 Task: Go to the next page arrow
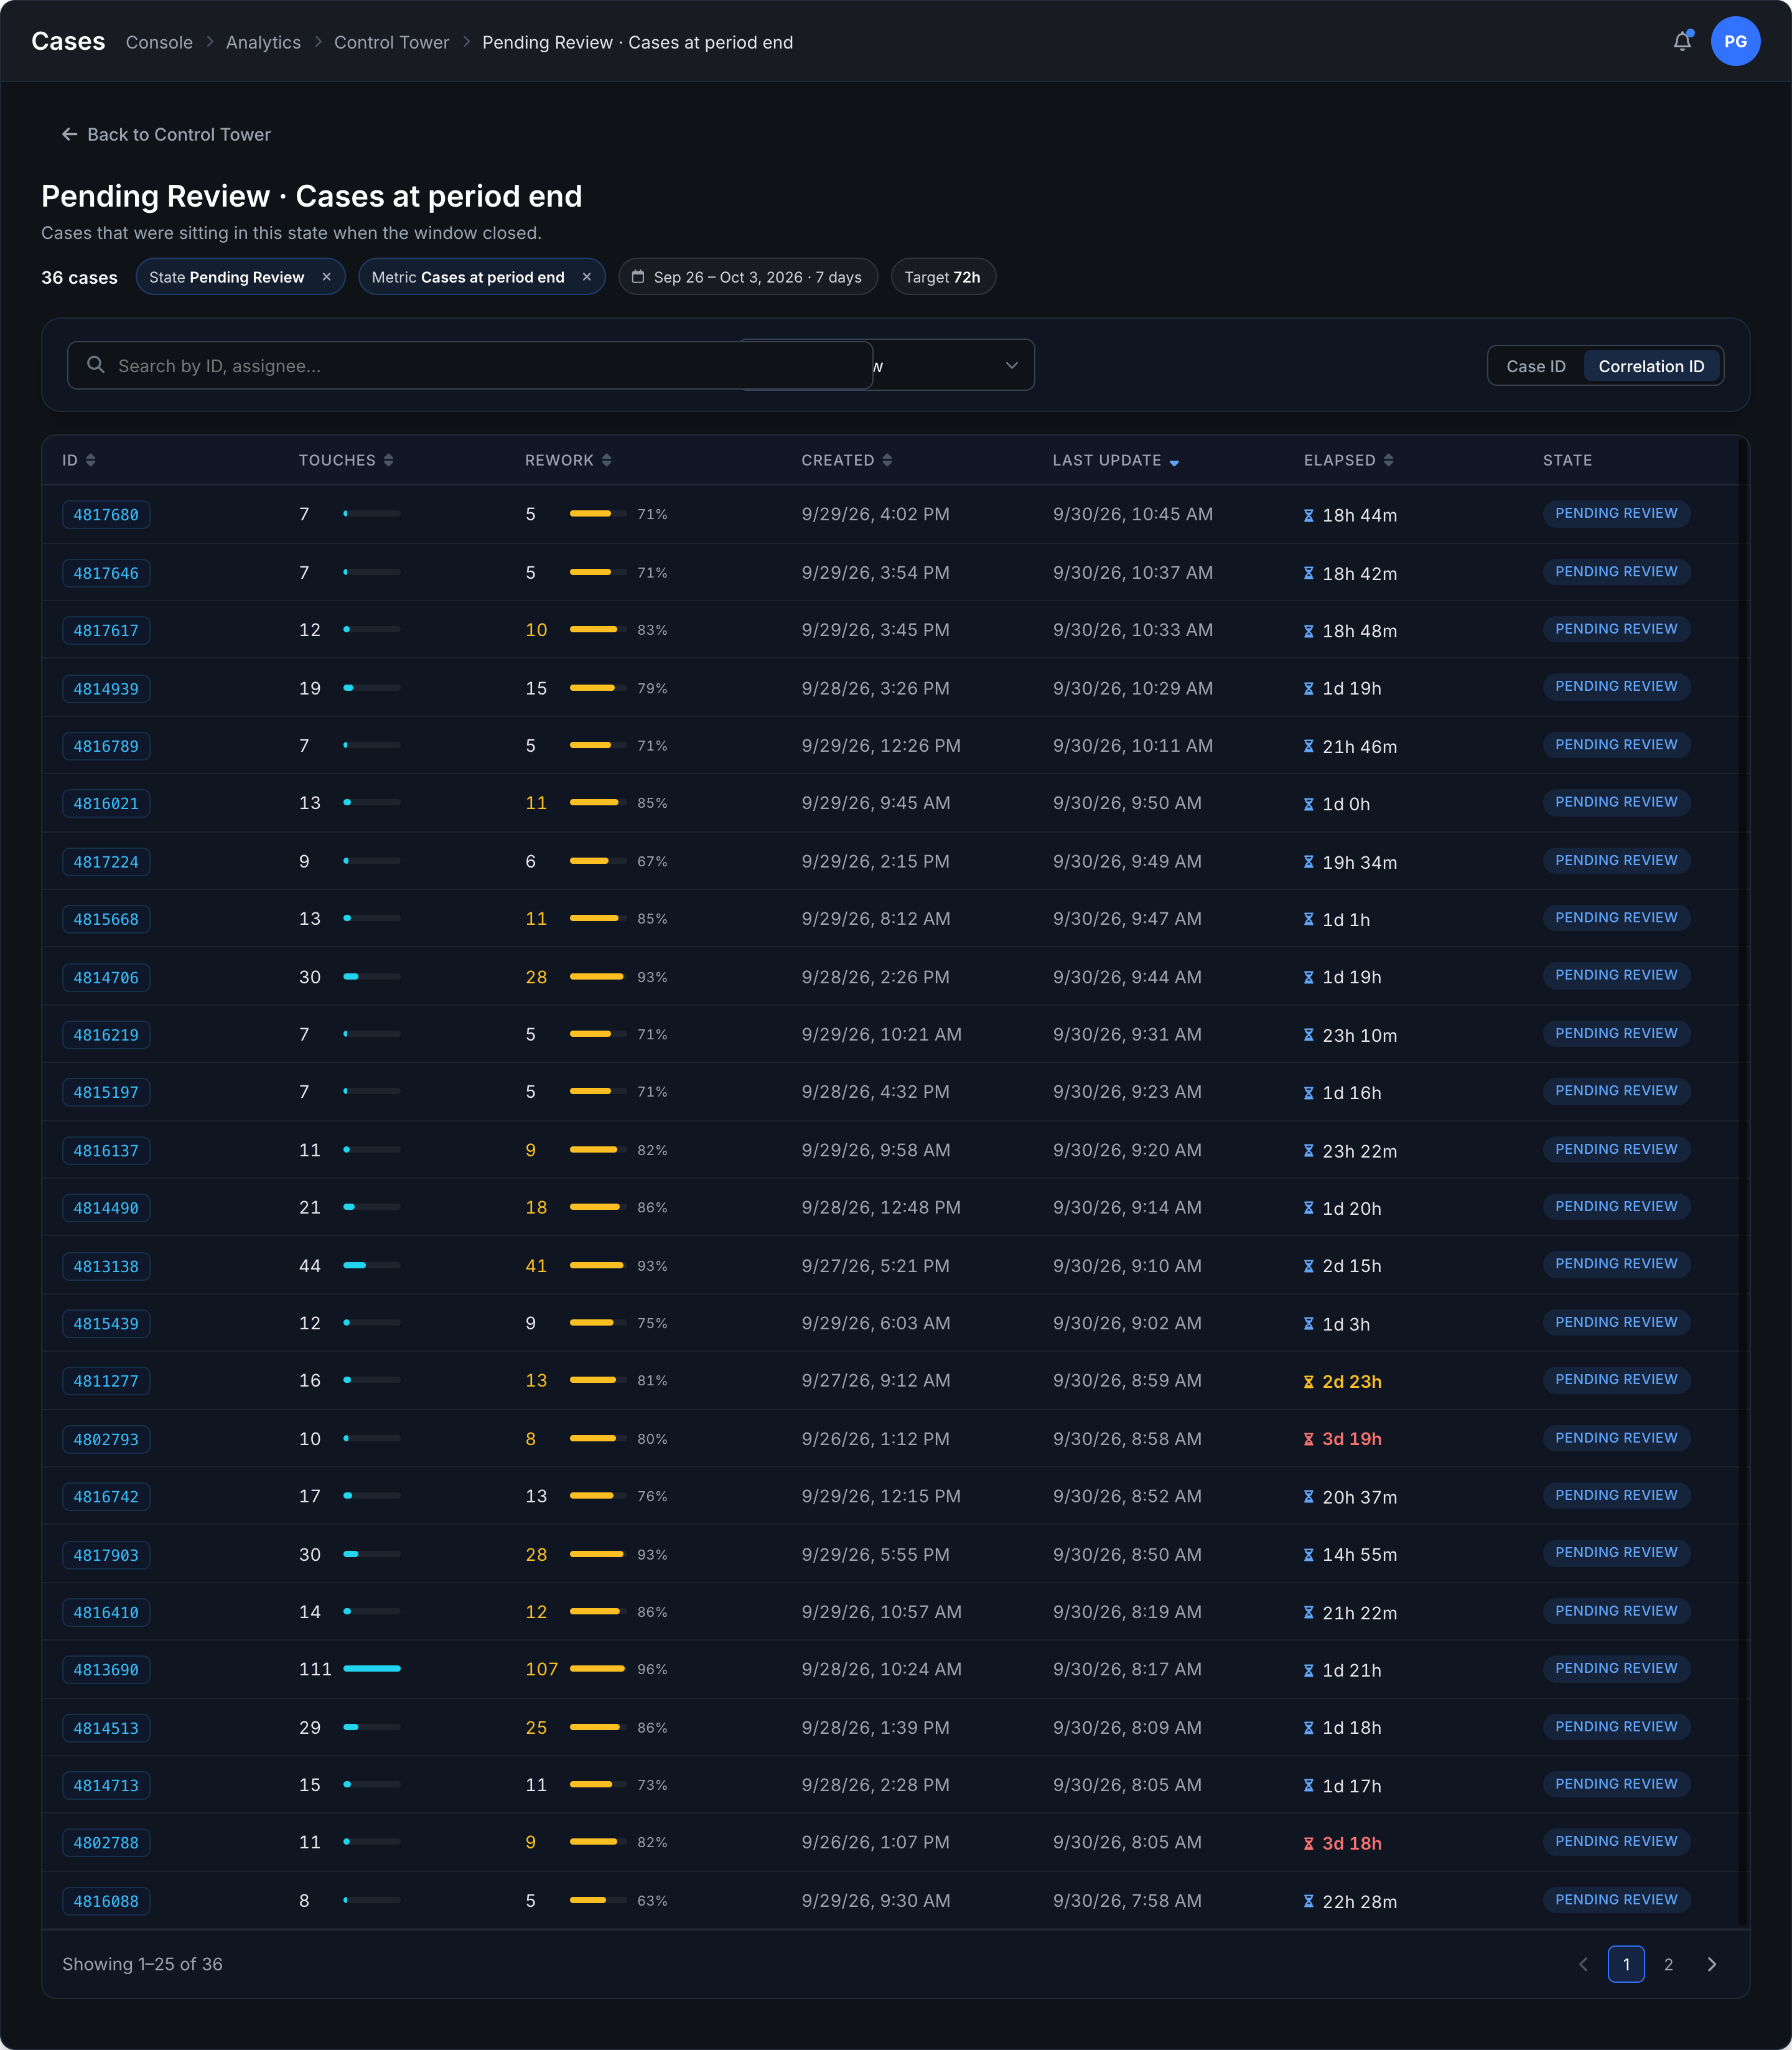(x=1711, y=1964)
